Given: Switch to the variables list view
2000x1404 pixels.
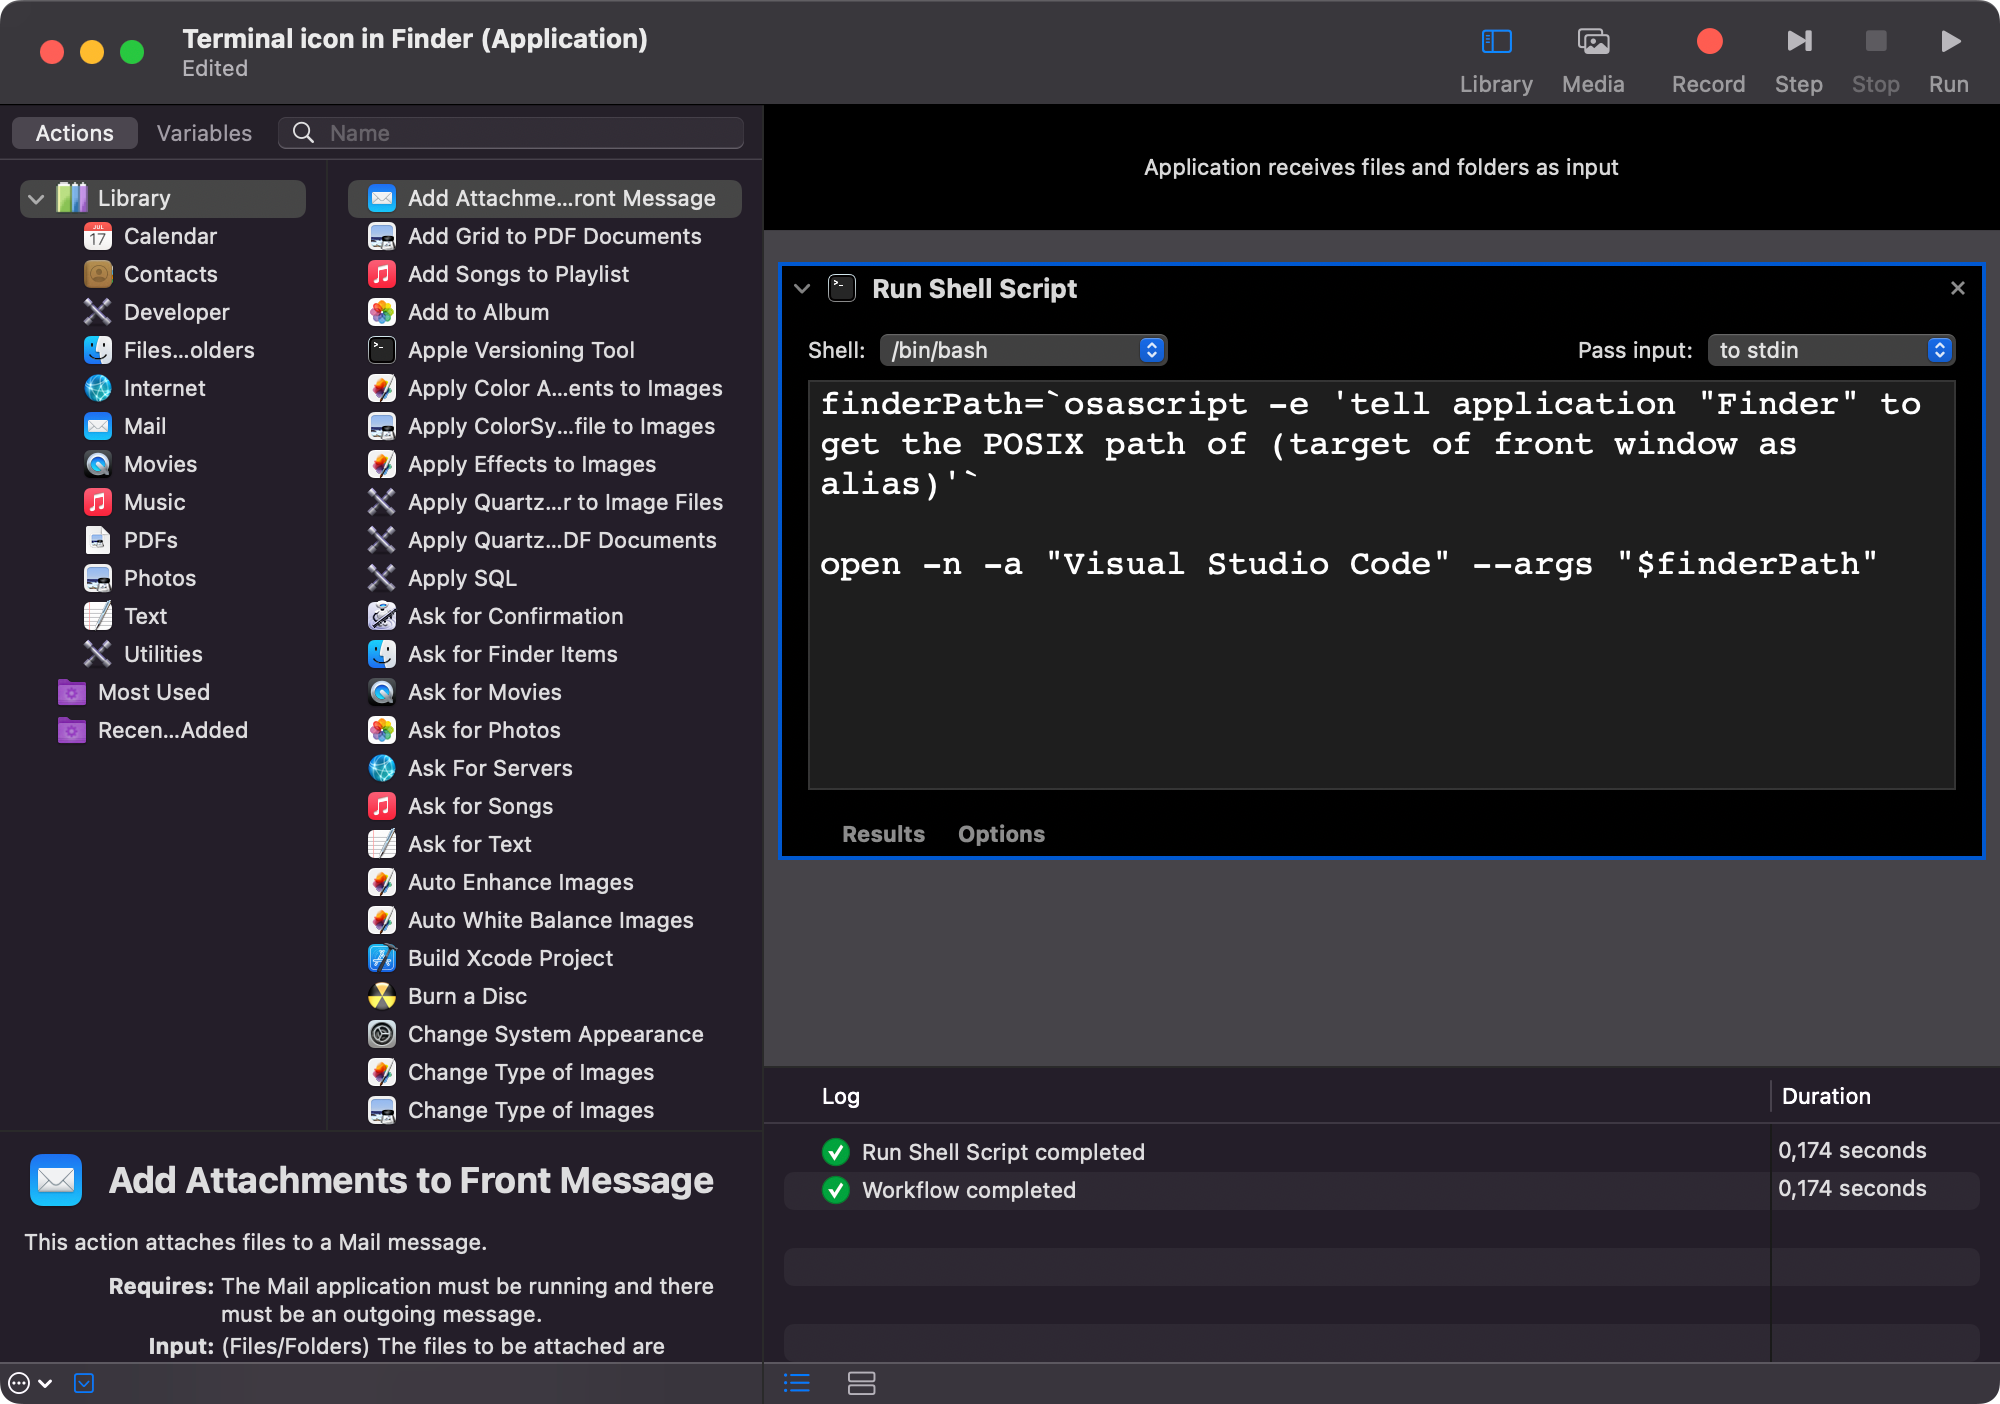Looking at the screenshot, I should click(861, 1383).
